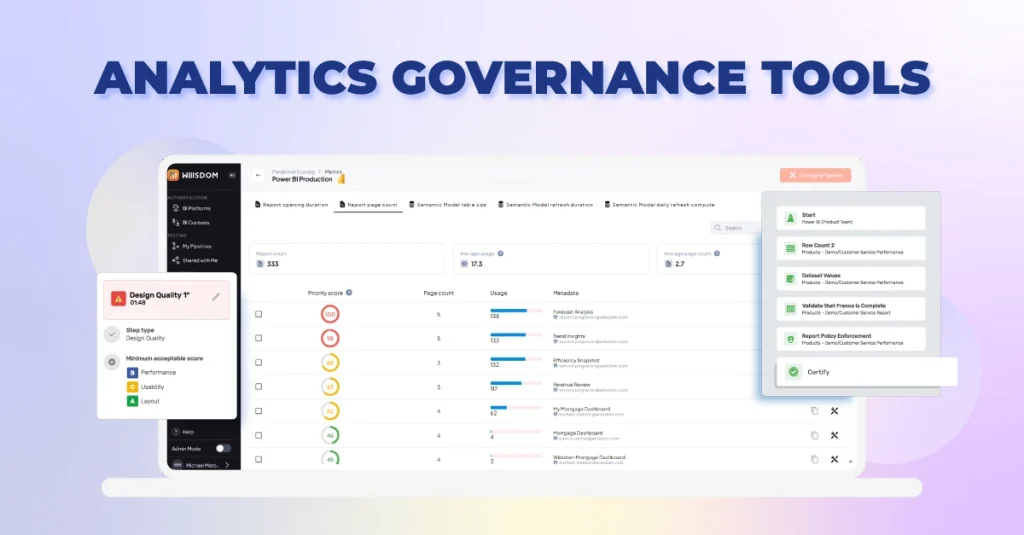The image size is (1024, 535).
Task: Open the Trend Insights report name
Action: point(571,336)
